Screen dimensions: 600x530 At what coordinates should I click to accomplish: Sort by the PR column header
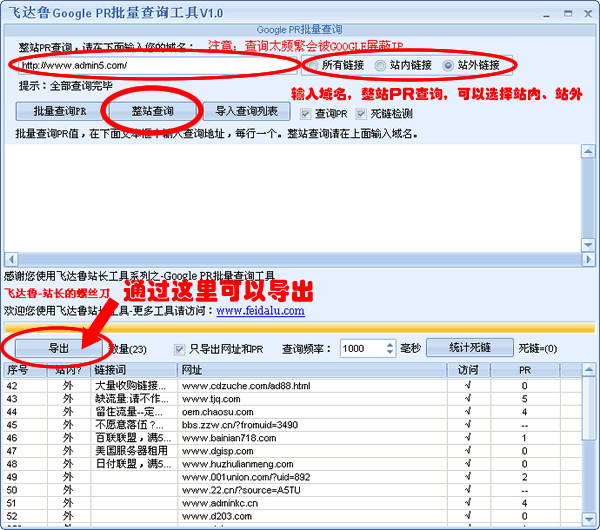[525, 370]
